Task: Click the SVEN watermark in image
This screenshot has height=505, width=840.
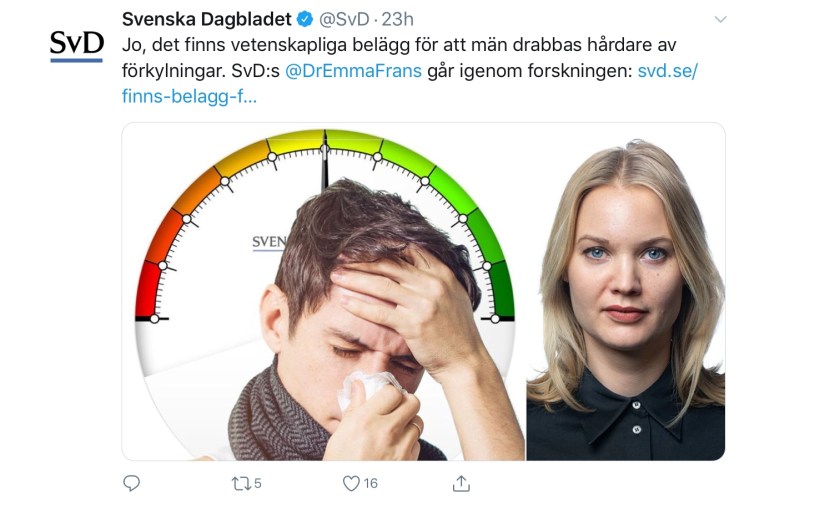Action: (269, 243)
